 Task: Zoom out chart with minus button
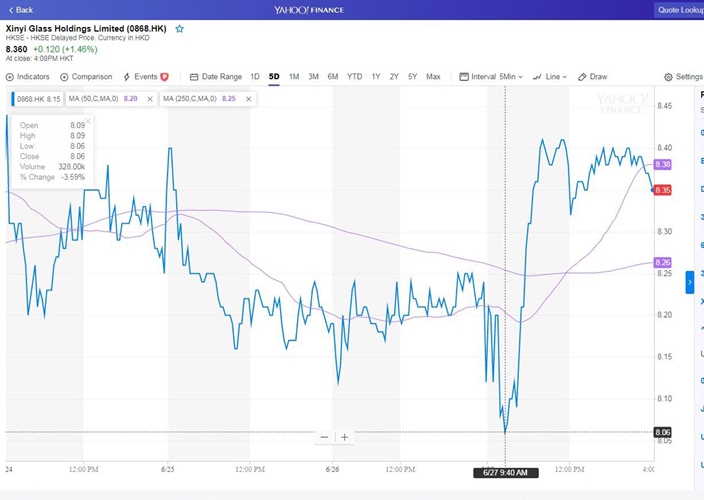325,437
